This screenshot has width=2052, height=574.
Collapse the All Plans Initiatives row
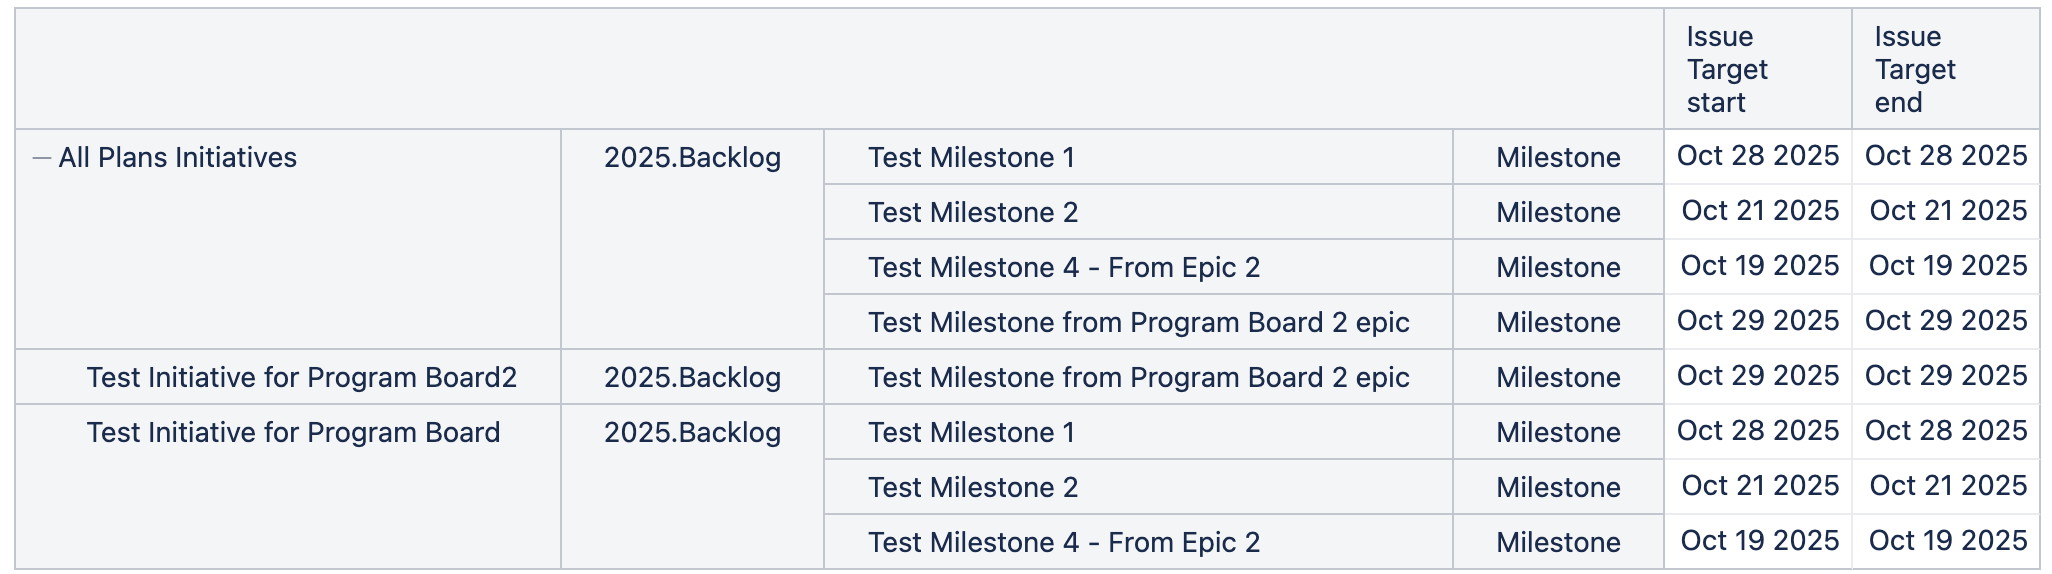tap(42, 158)
